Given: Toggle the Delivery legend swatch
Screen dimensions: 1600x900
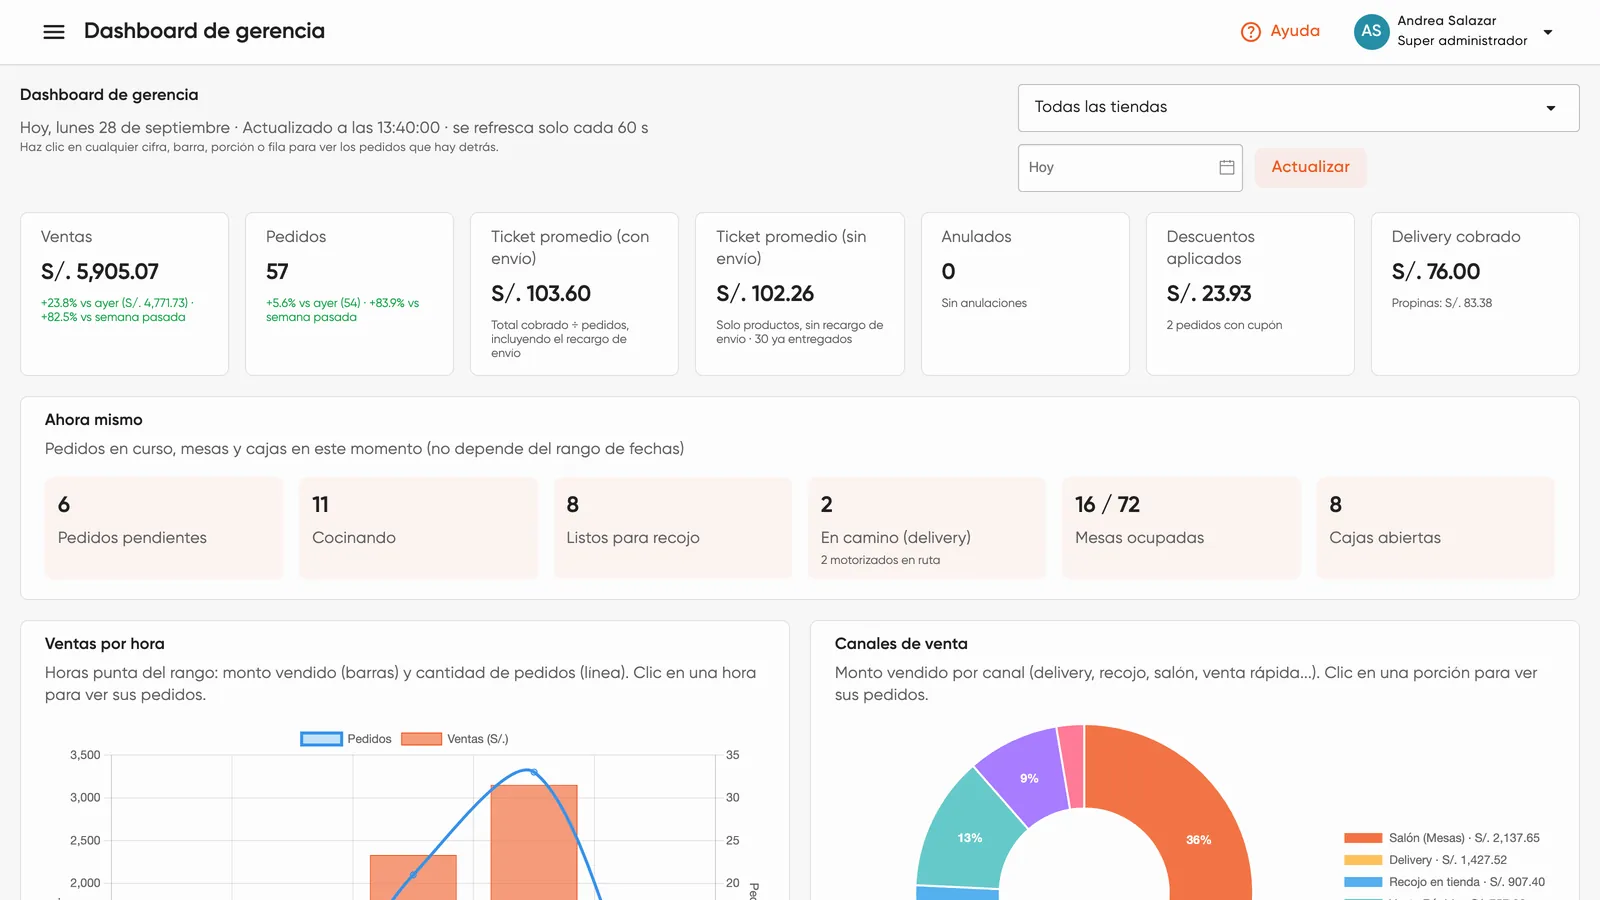Looking at the screenshot, I should (x=1363, y=860).
